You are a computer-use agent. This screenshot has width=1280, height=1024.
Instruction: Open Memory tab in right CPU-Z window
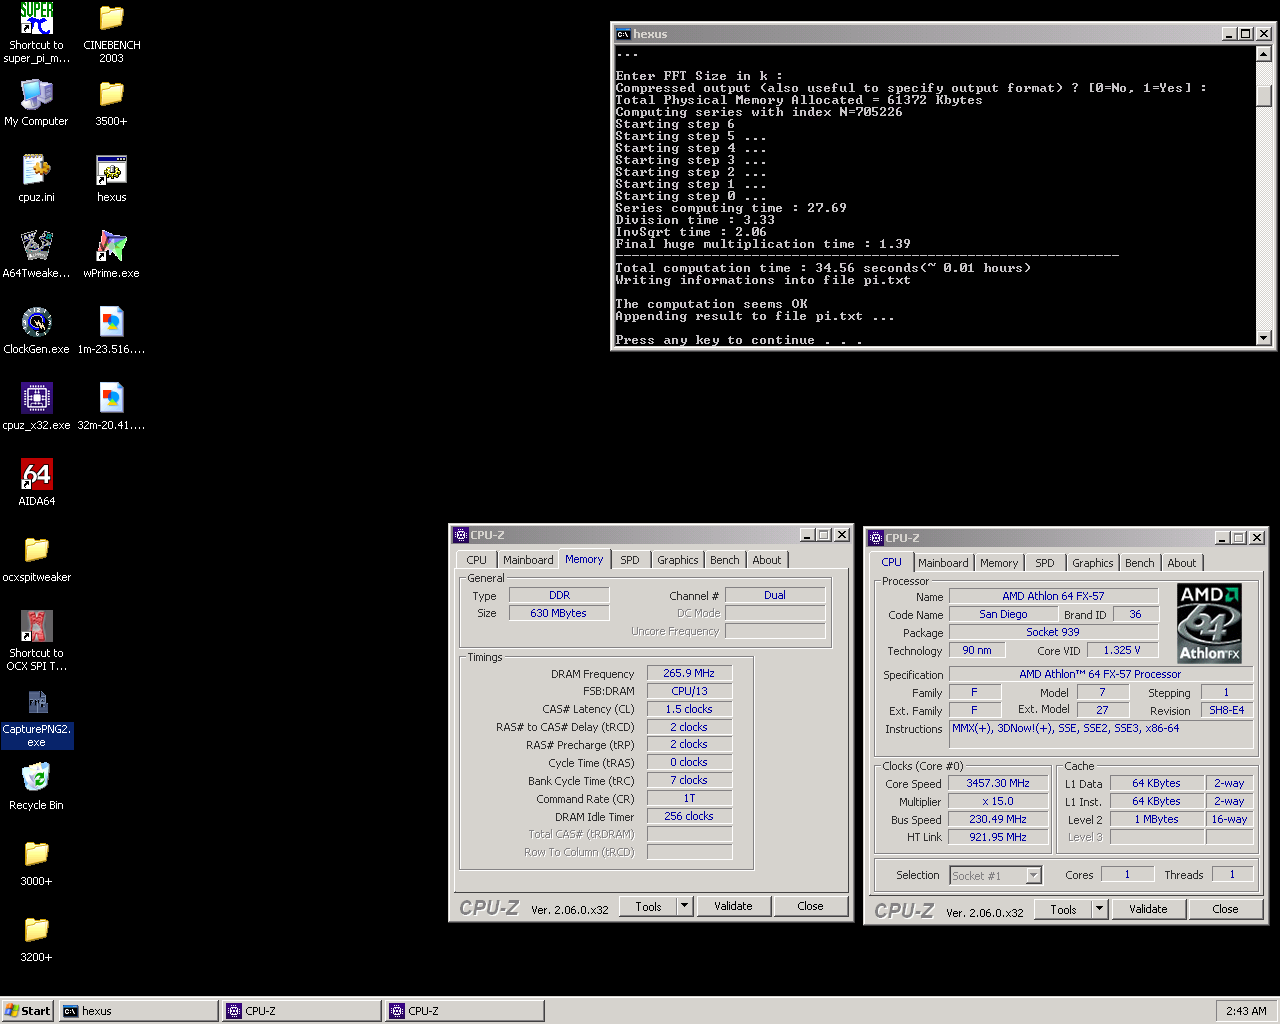click(999, 563)
